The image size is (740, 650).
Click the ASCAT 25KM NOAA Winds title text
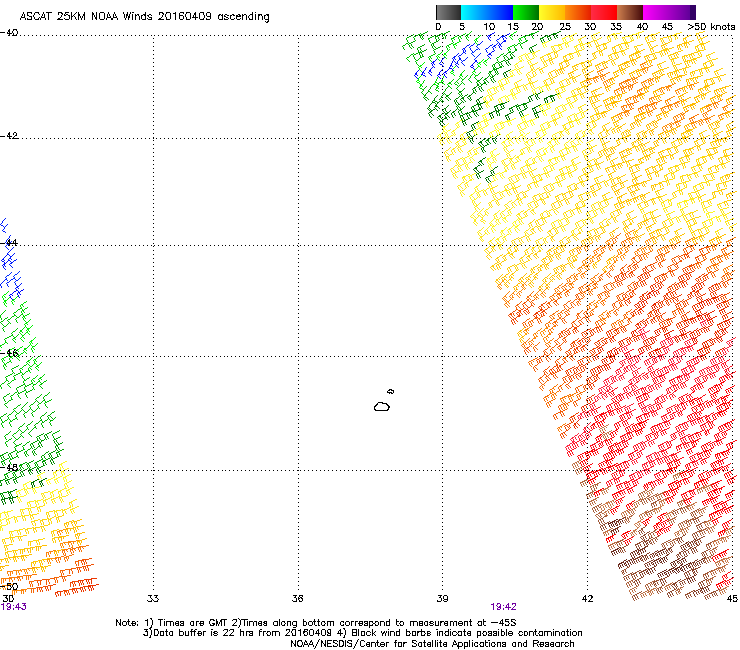click(144, 17)
